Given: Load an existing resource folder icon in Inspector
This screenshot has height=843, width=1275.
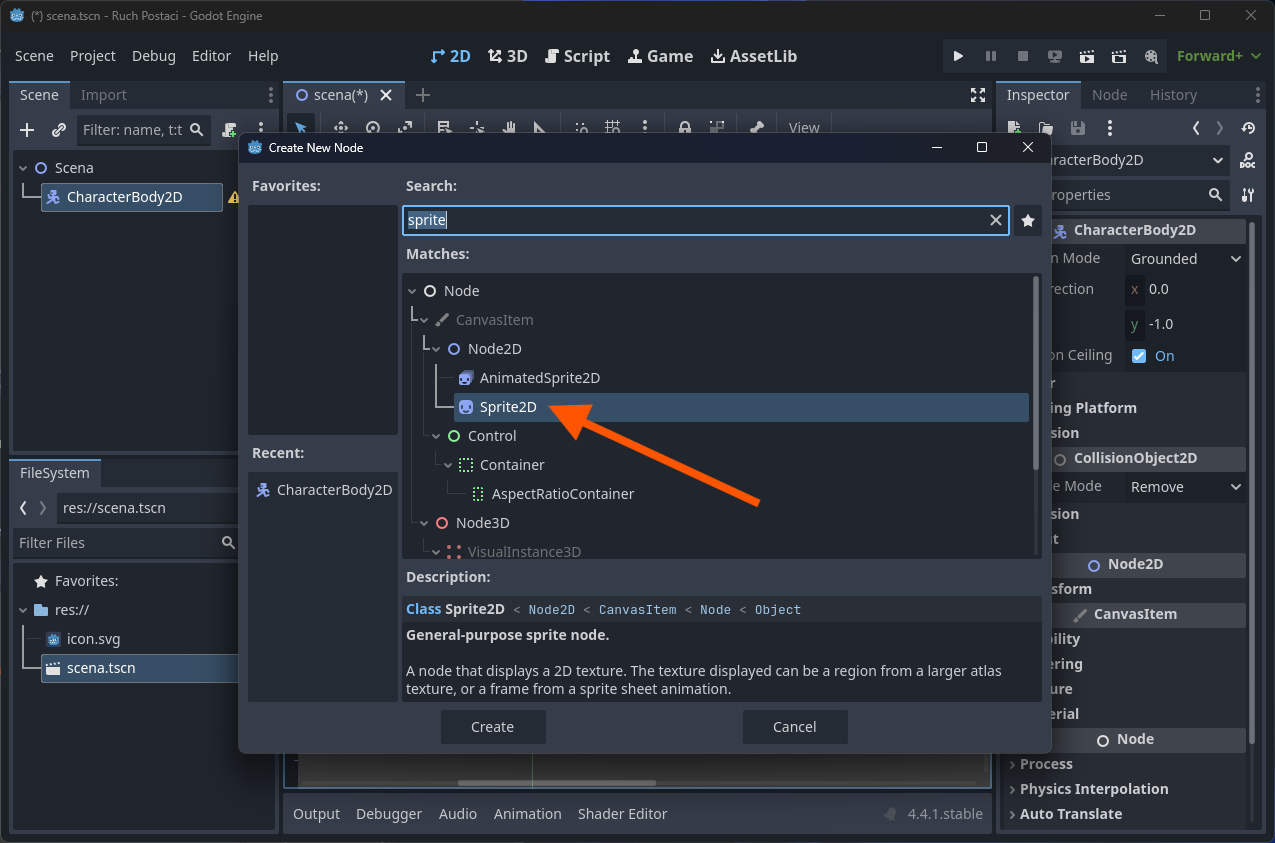Looking at the screenshot, I should 1046,128.
